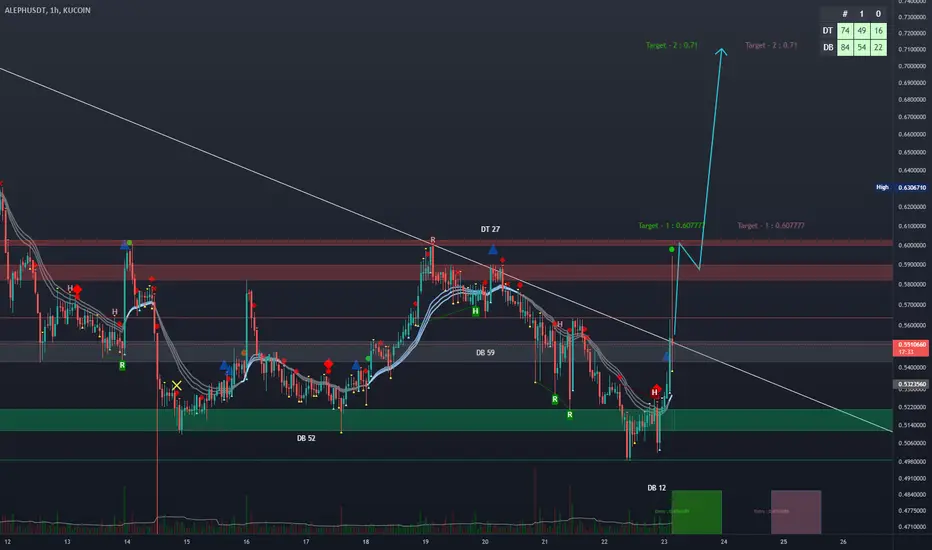This screenshot has height=550, width=932.
Task: Click date 21 on the time axis
Action: point(544,542)
